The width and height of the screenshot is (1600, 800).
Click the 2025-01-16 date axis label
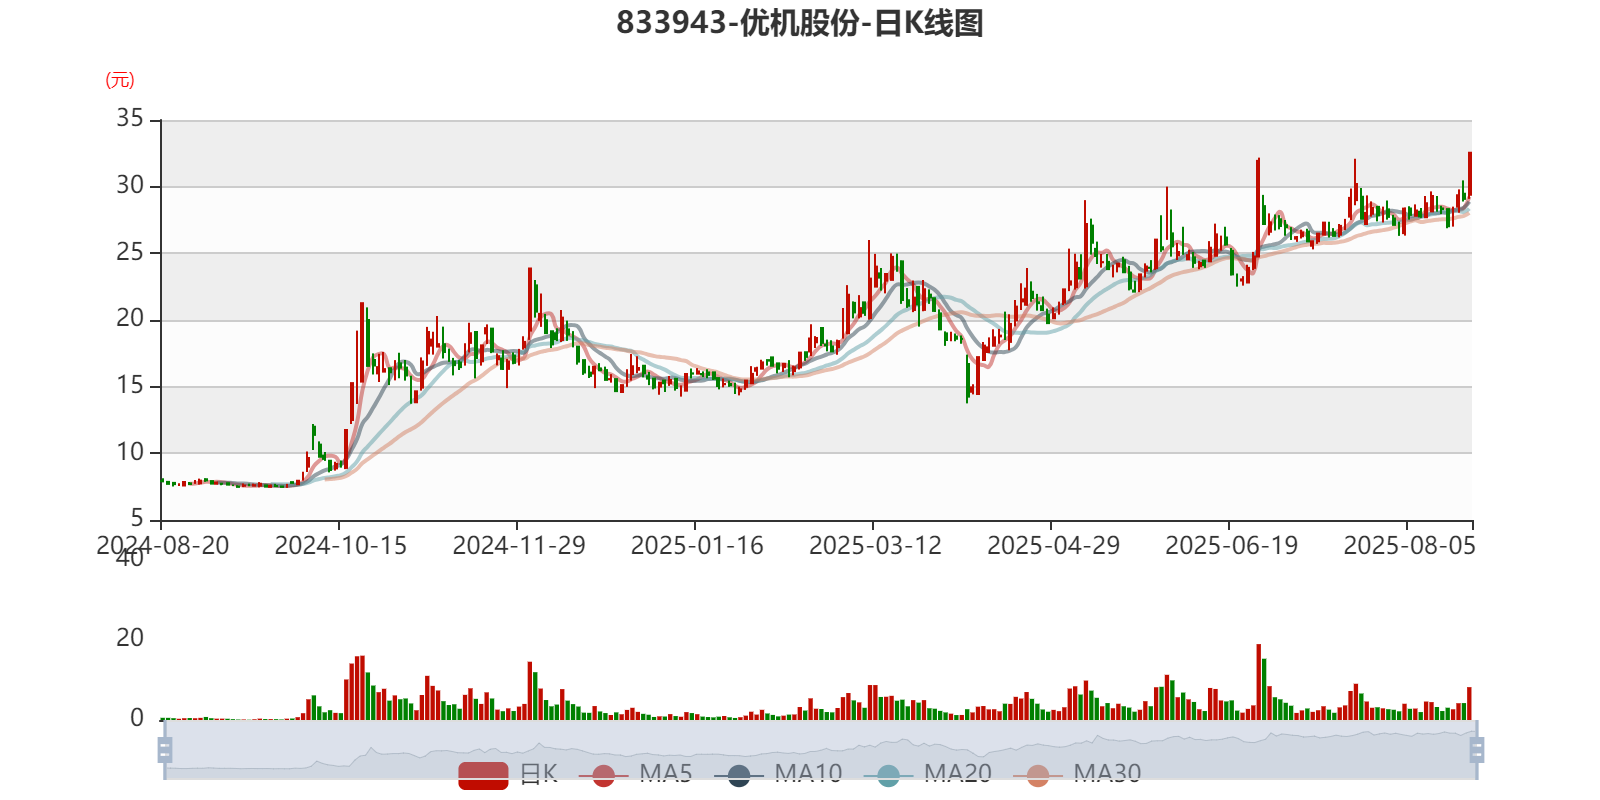pyautogui.click(x=697, y=545)
